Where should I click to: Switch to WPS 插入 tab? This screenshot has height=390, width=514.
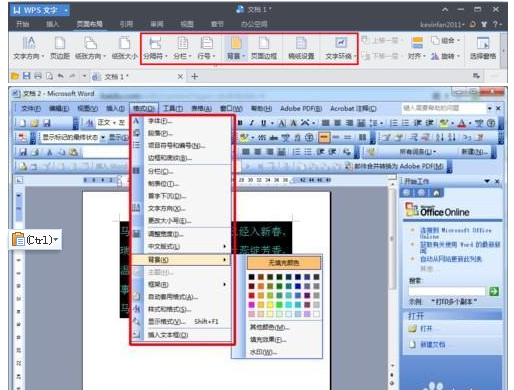pos(53,24)
